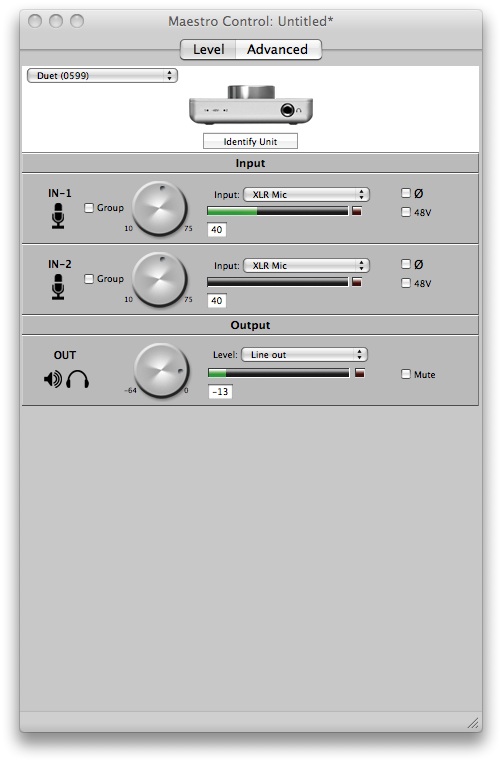Click the output level field -13
502x762 pixels.
pyautogui.click(x=220, y=391)
